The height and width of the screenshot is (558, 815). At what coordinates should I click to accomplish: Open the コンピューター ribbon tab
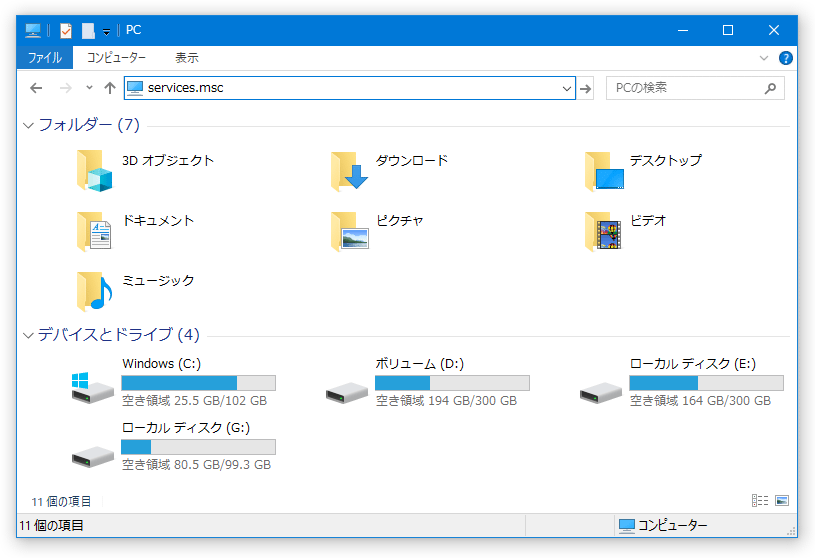tap(116, 58)
